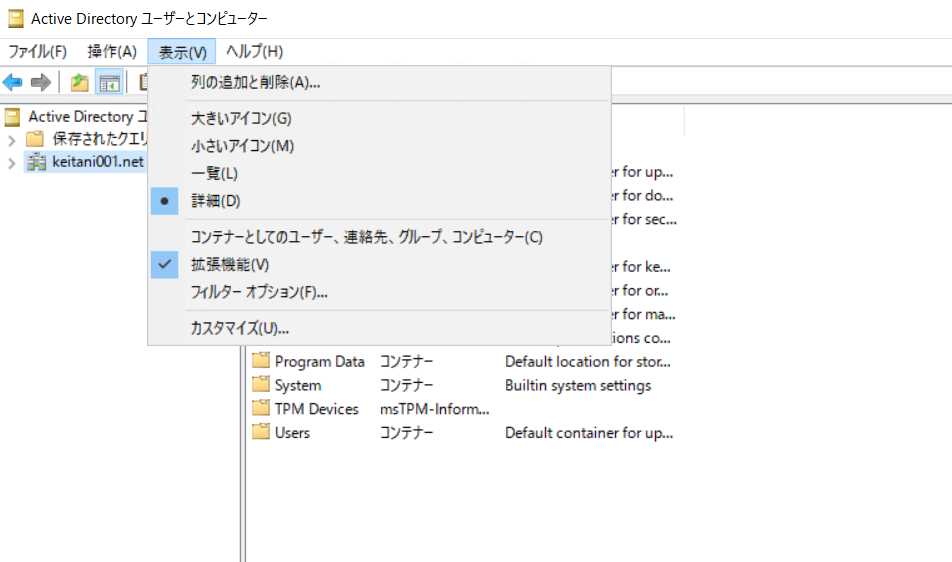This screenshot has height=562, width=952.
Task: Click the Forward arrow toolbar icon
Action: tap(41, 82)
